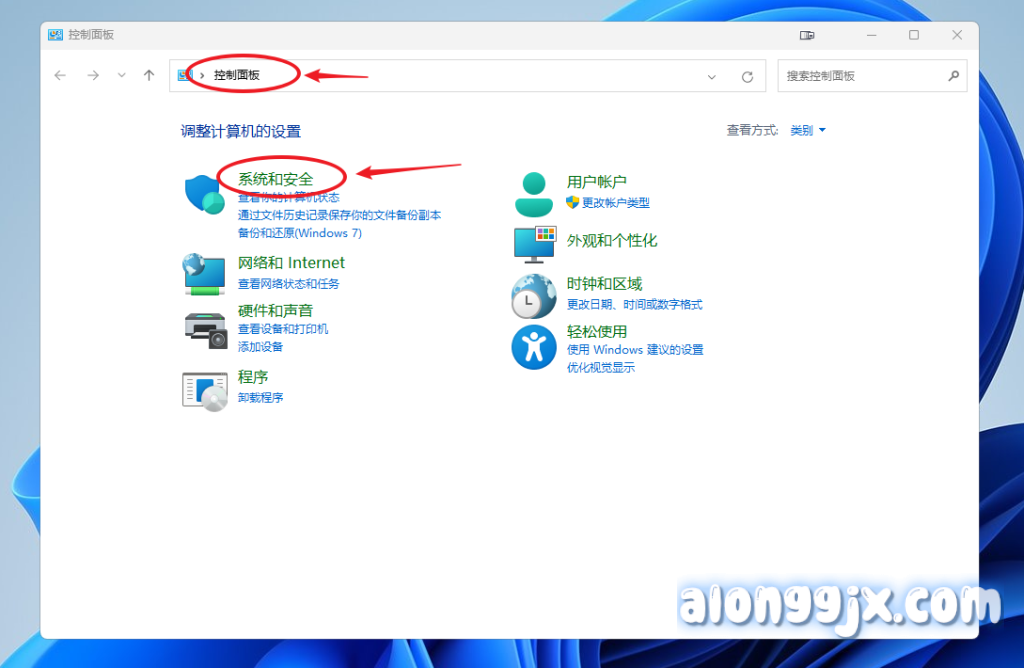The width and height of the screenshot is (1024, 668).
Task: Click the search magnifier icon
Action: coord(953,76)
